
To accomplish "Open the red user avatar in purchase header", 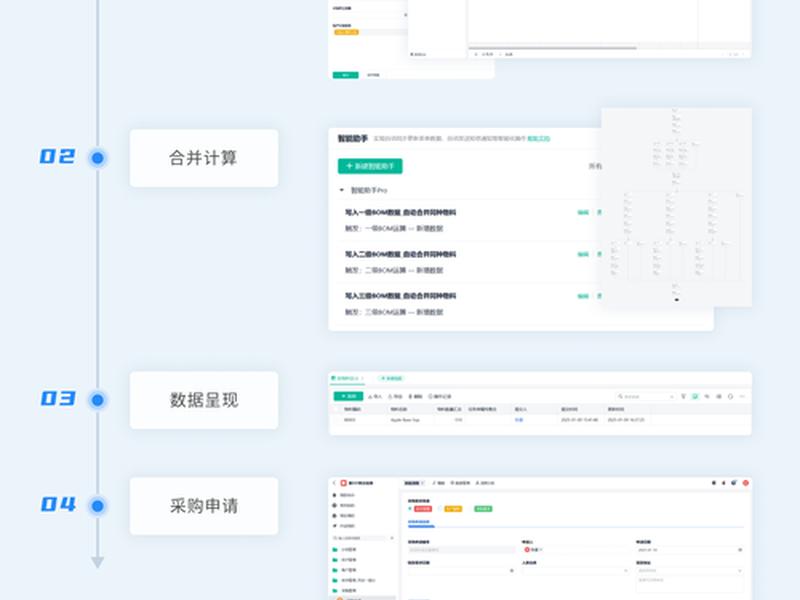I will [745, 483].
